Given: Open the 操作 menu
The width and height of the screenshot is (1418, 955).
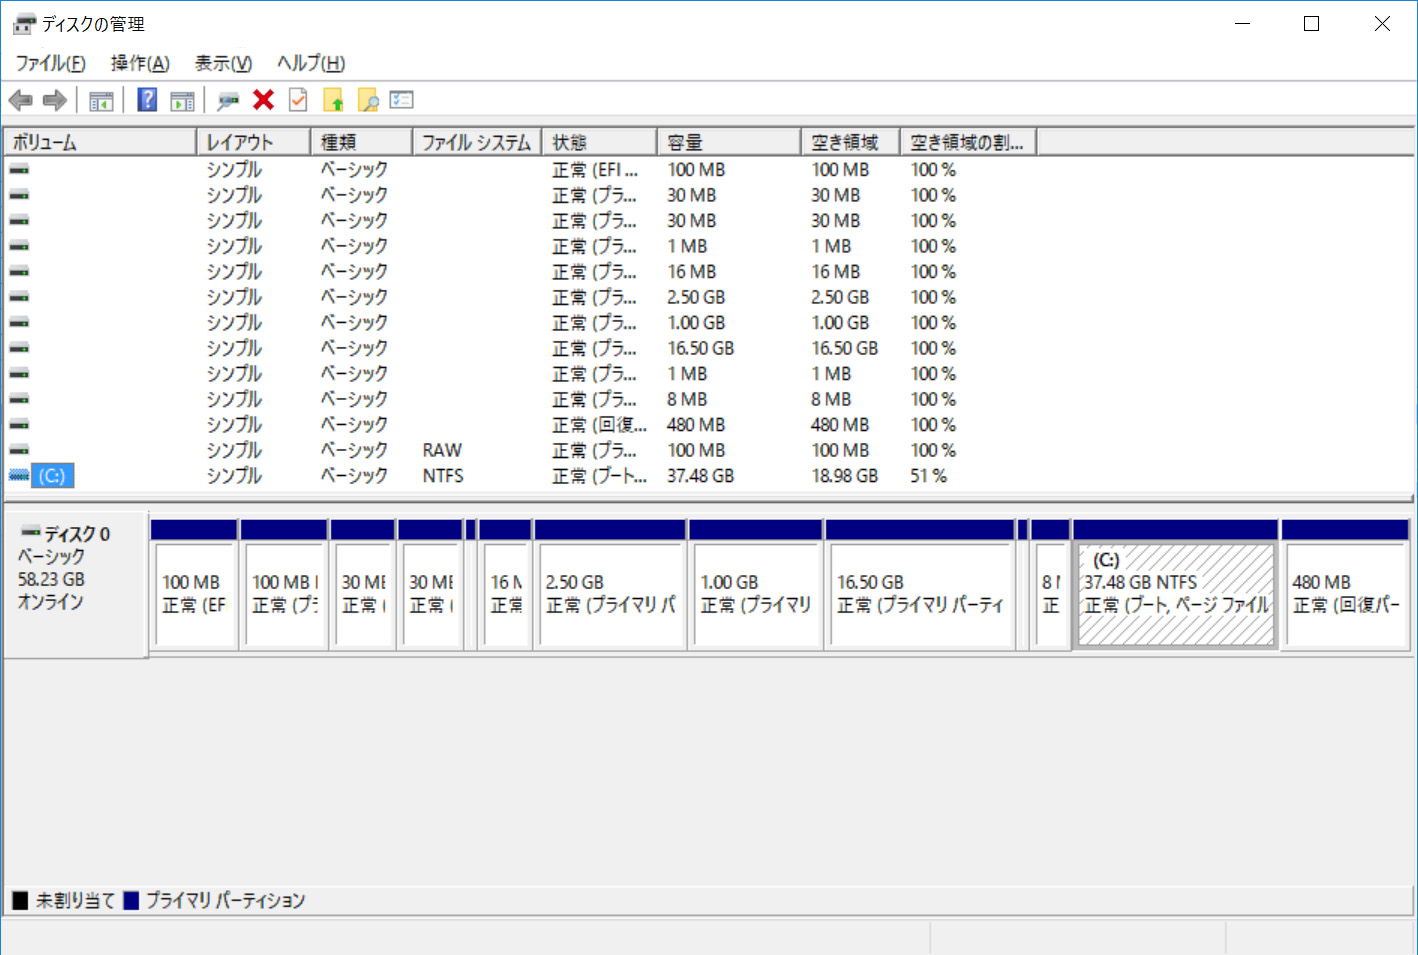Looking at the screenshot, I should (139, 63).
